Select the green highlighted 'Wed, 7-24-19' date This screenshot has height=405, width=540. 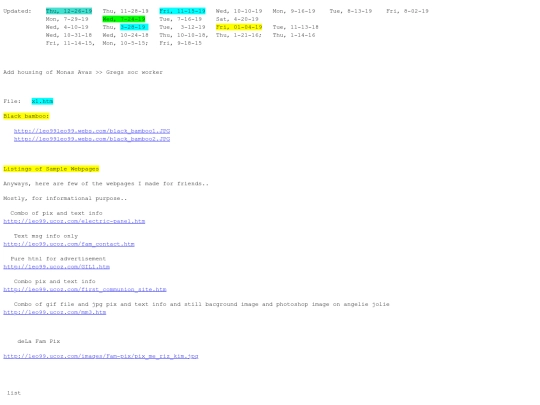[x=124, y=19]
